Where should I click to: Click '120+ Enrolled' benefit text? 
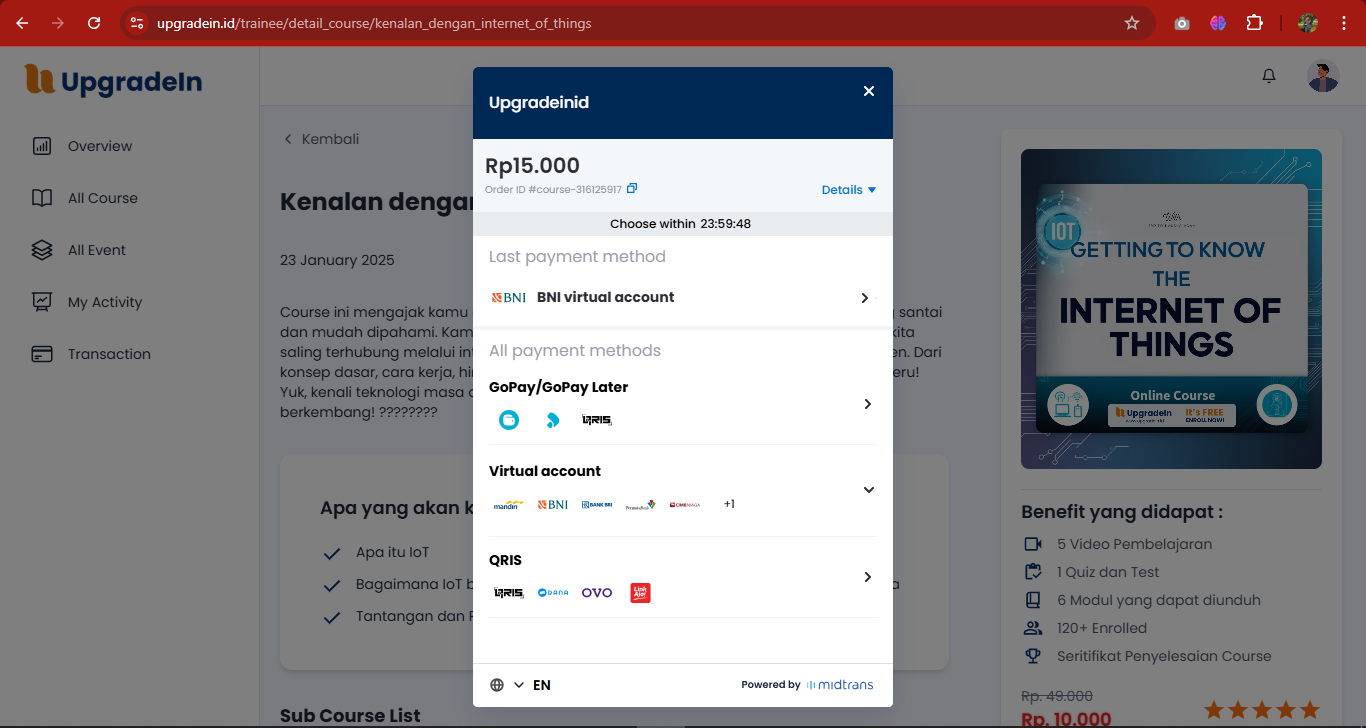pyautogui.click(x=1102, y=628)
